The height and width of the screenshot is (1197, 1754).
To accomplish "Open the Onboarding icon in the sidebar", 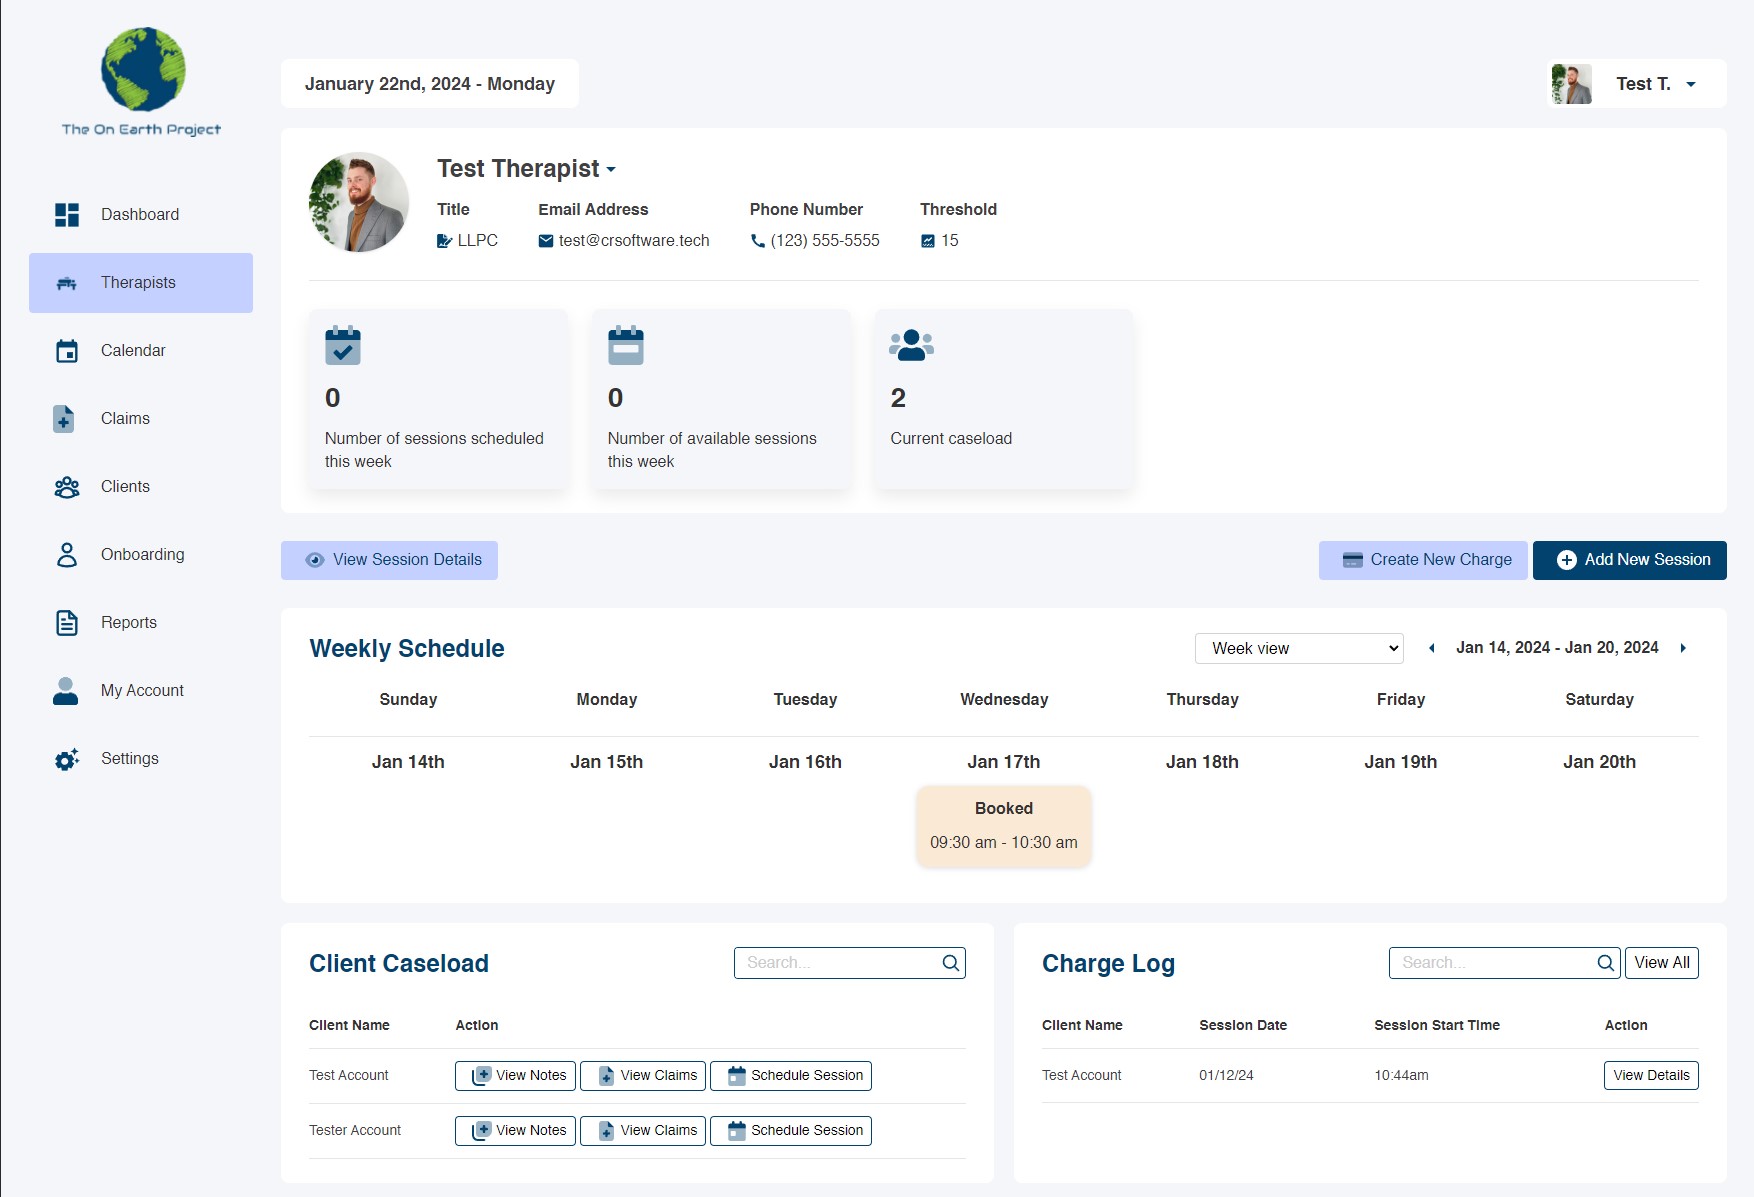I will [66, 555].
